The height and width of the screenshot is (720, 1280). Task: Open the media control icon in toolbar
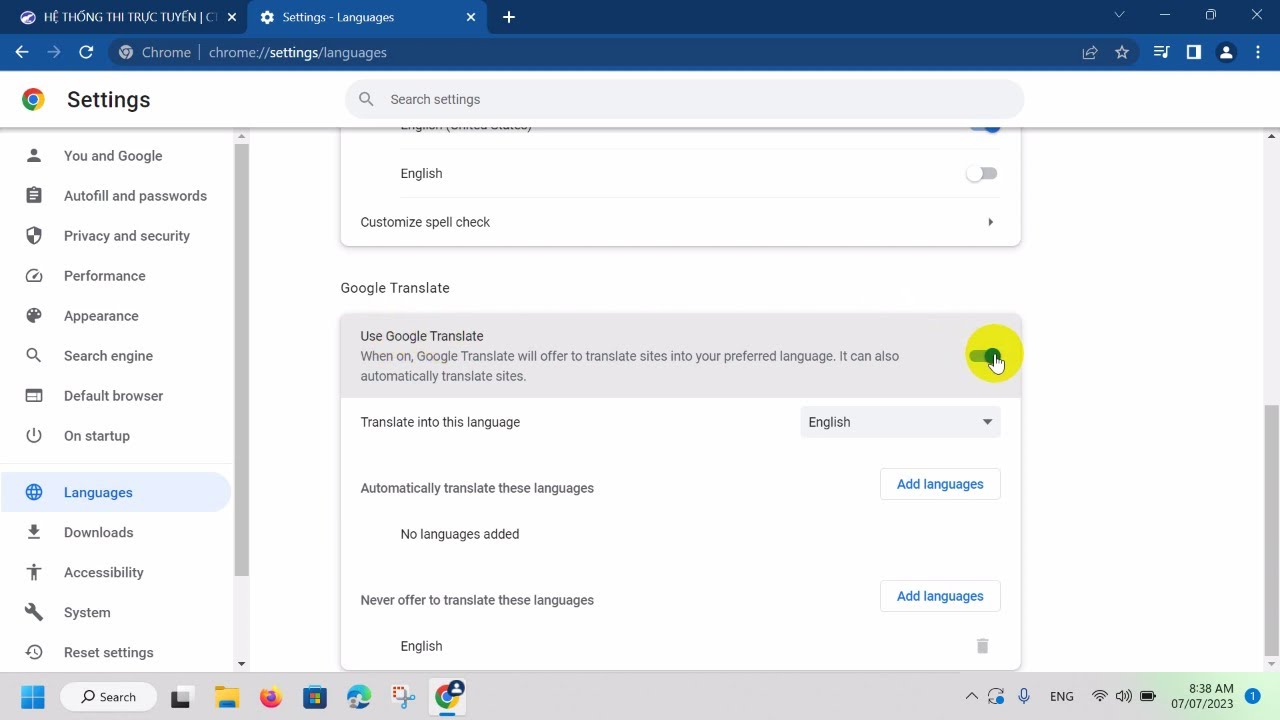coord(1161,52)
